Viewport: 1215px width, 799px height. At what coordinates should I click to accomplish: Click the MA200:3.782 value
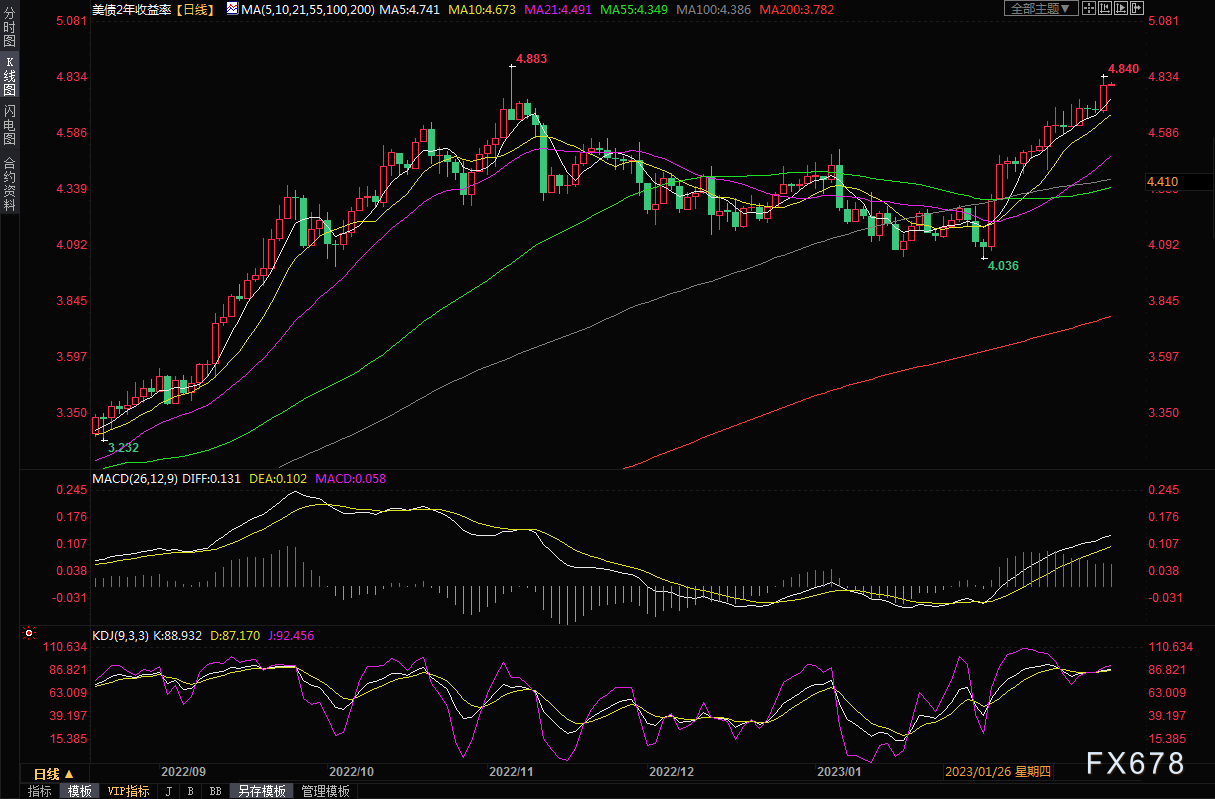pos(796,9)
